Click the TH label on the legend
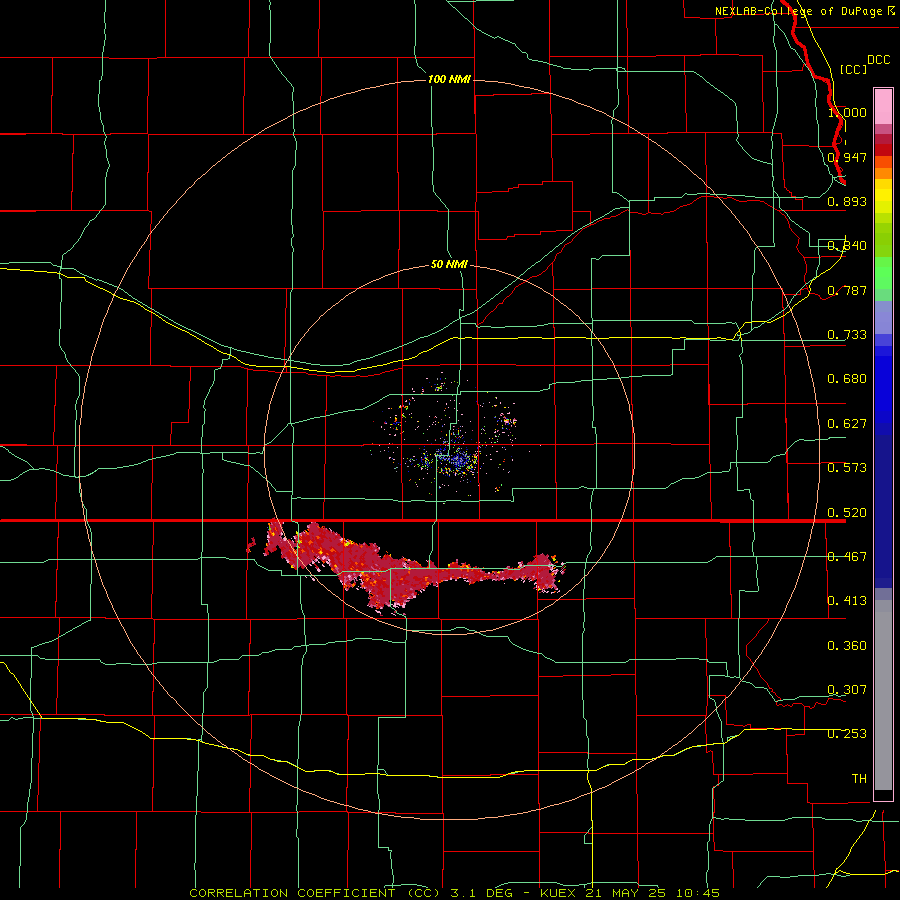Screen dimensions: 900x900 859,779
